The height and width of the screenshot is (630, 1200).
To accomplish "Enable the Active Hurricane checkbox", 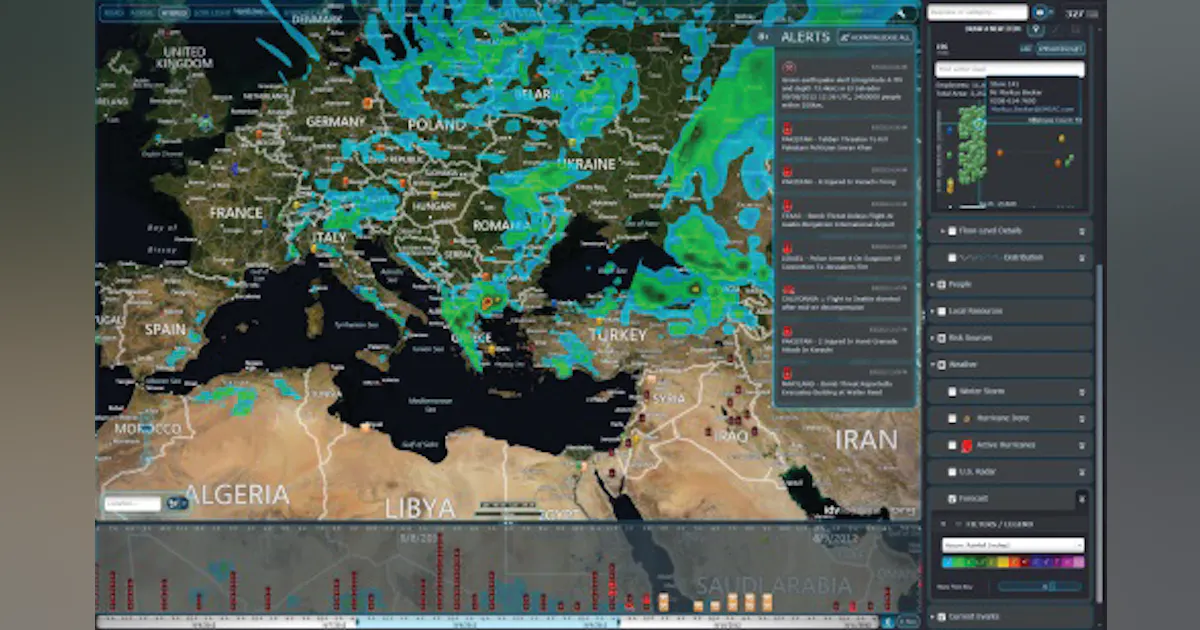I will tap(952, 444).
